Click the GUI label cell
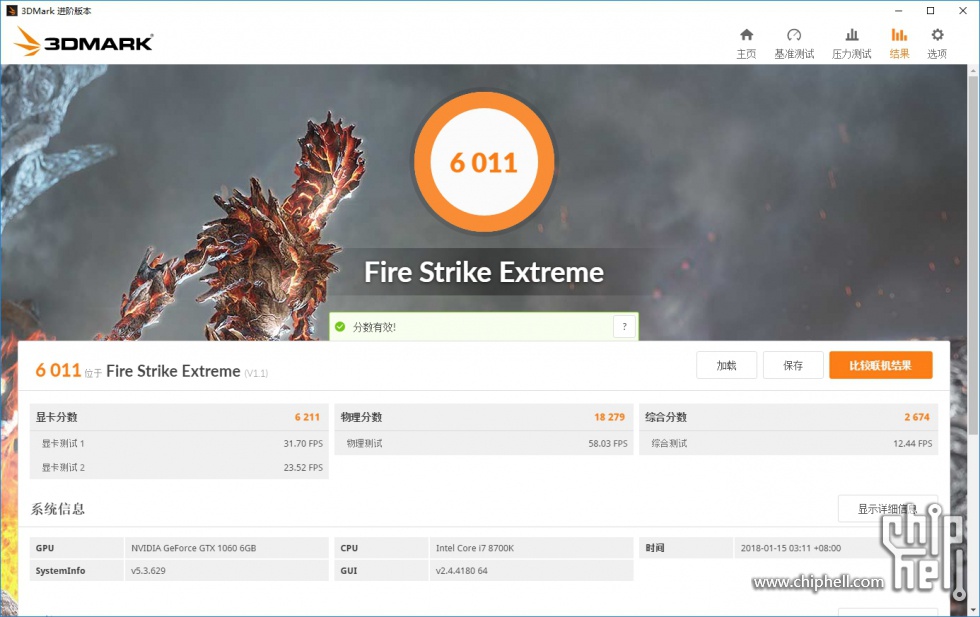Viewport: 980px width, 617px height. coord(381,570)
